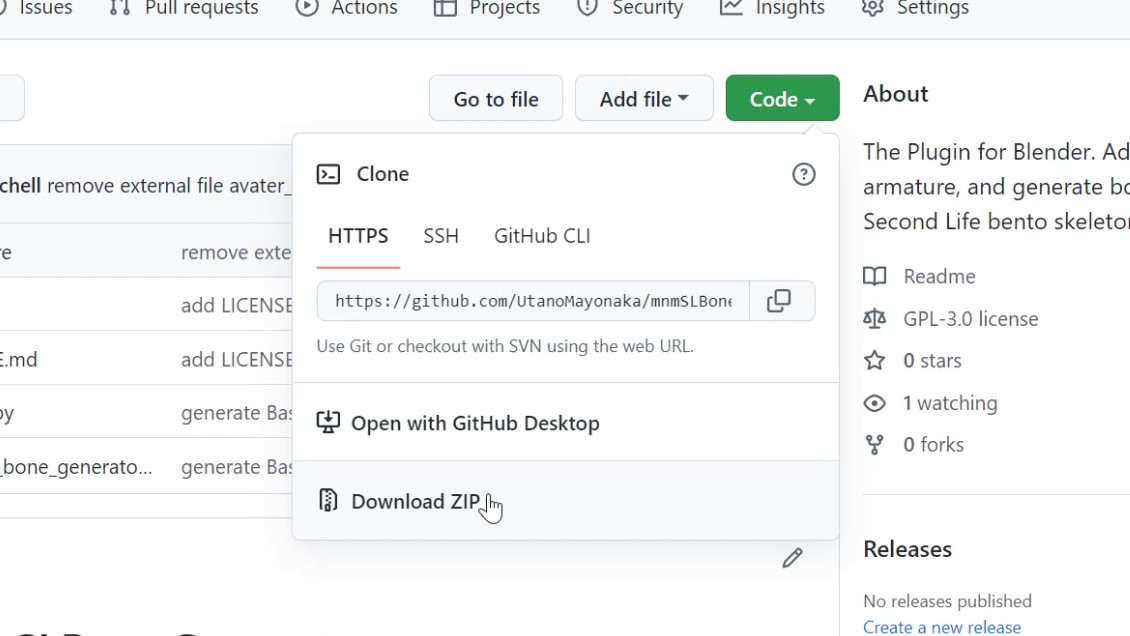
Task: Open the Settings tab
Action: [x=915, y=8]
